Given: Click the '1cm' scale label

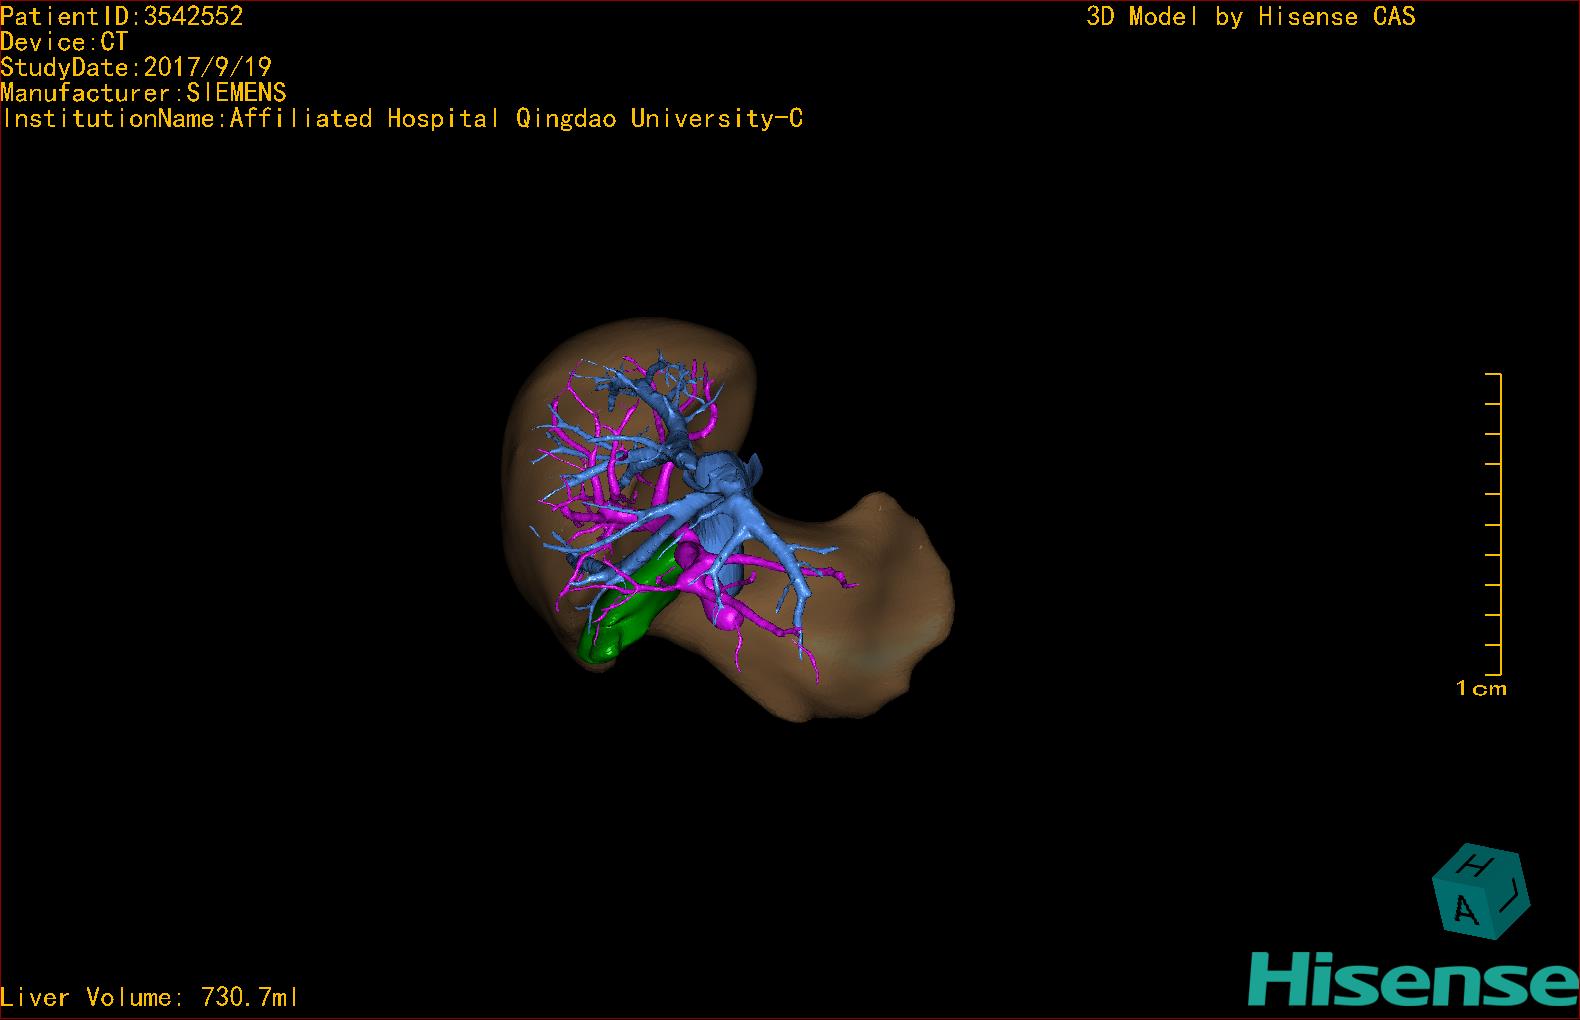Looking at the screenshot, I should click(x=1481, y=688).
